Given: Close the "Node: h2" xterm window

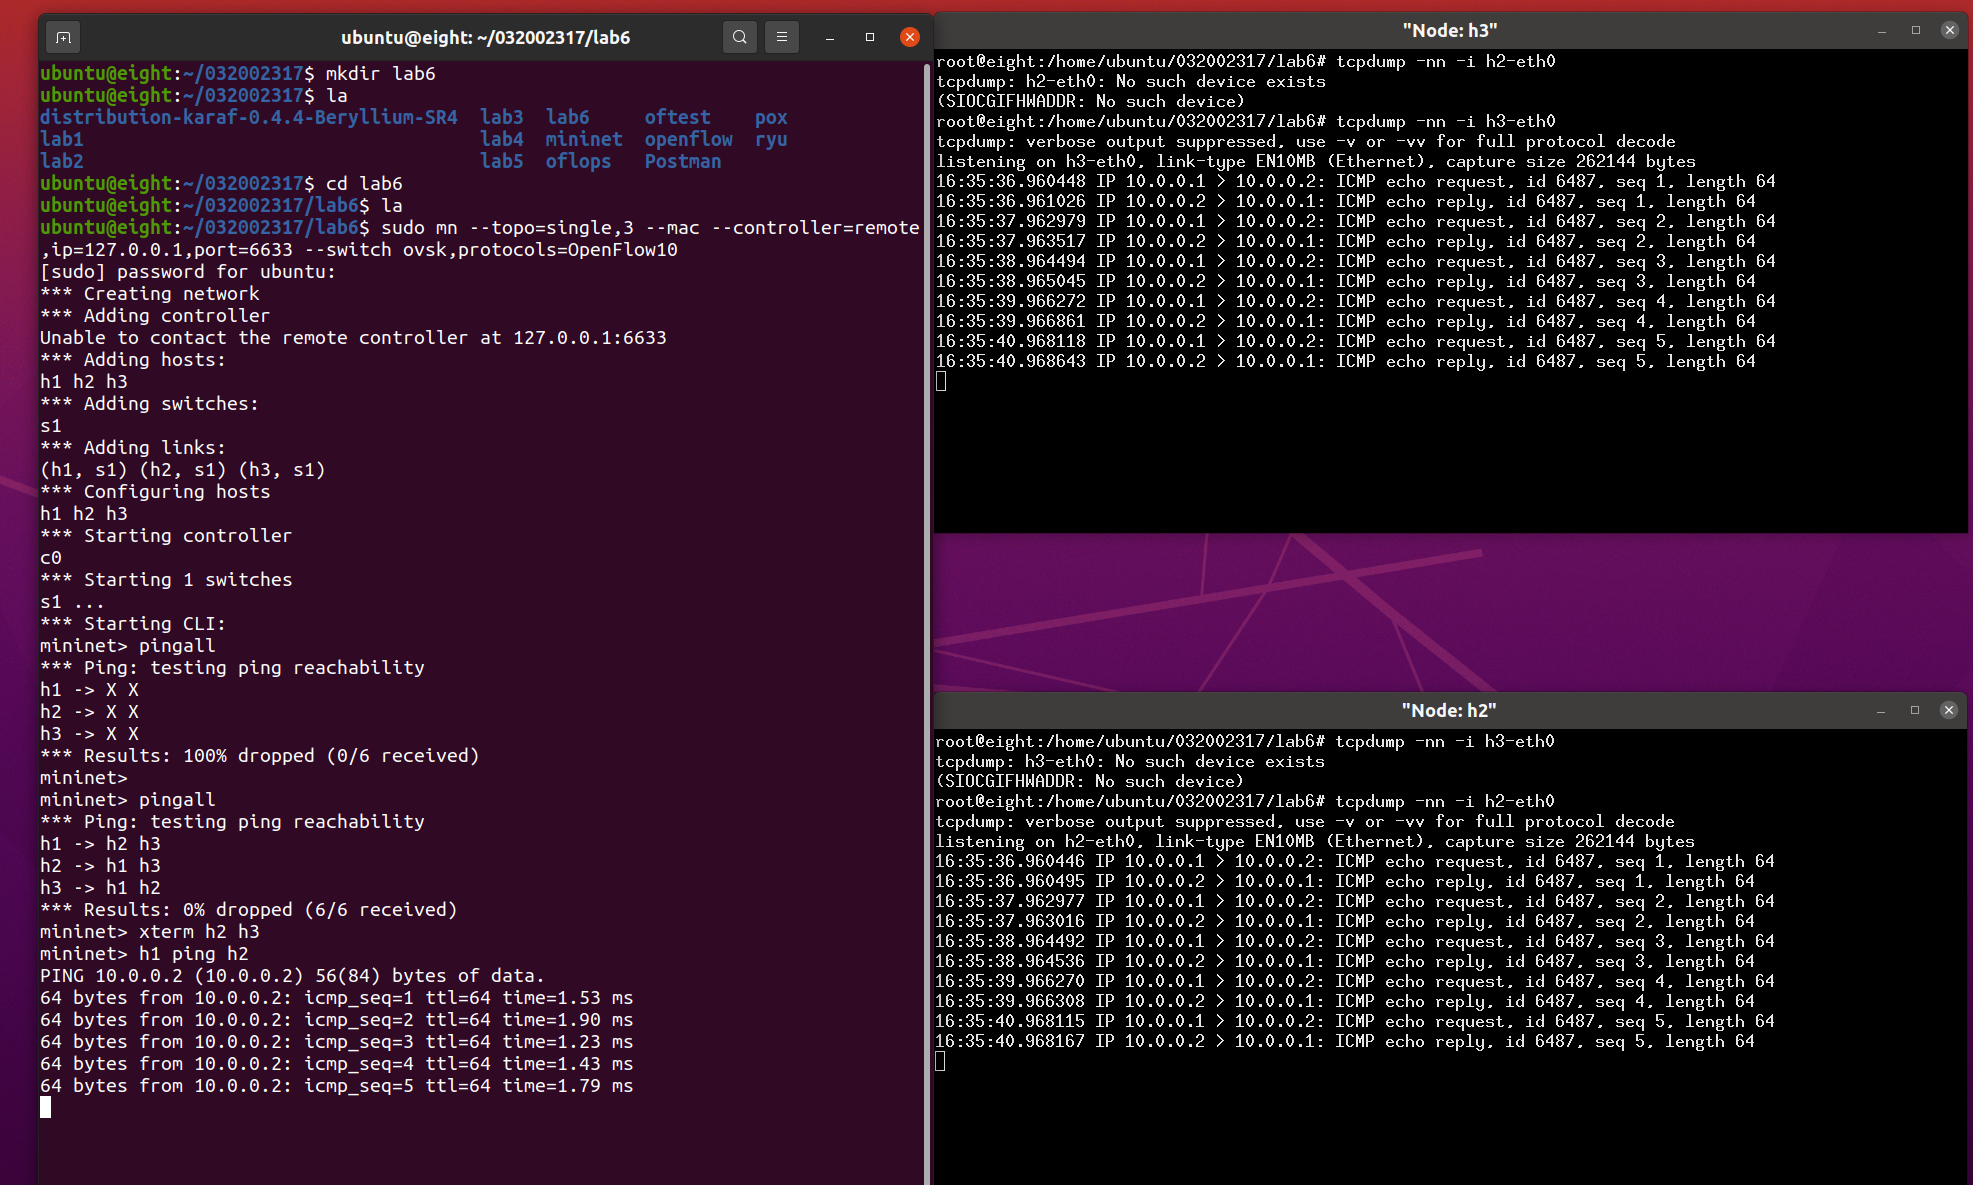Looking at the screenshot, I should (x=1948, y=711).
